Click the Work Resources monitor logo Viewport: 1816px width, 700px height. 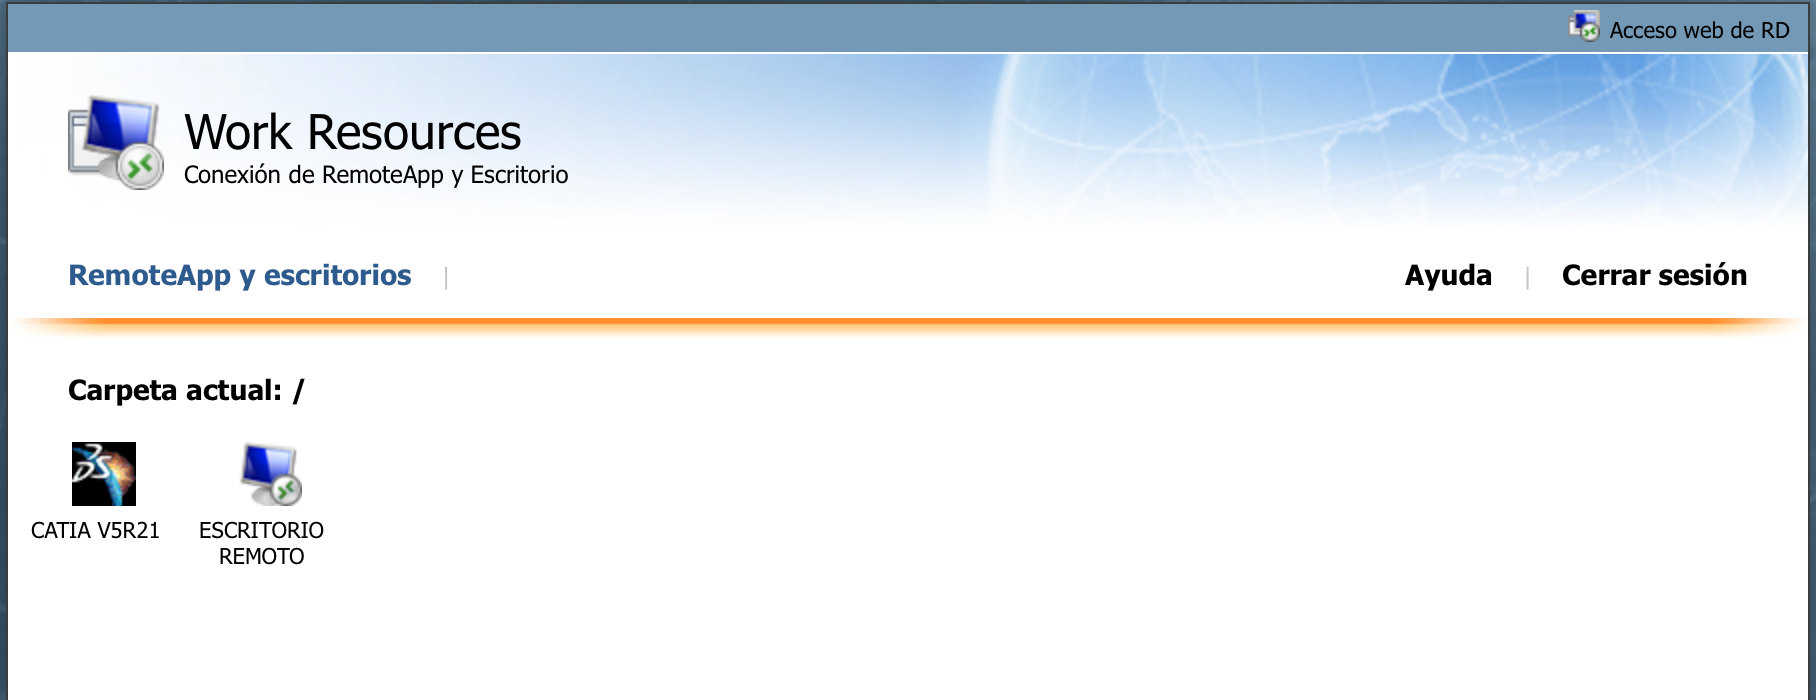(116, 143)
